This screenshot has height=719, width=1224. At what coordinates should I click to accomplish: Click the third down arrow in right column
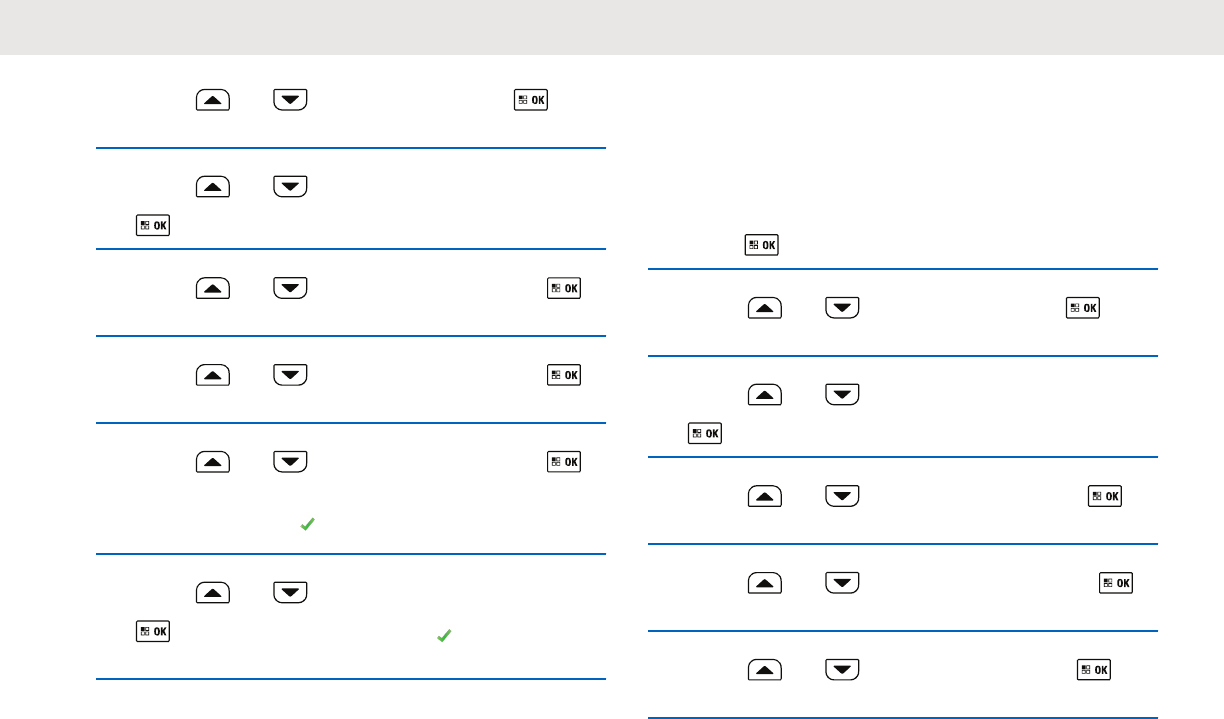842,496
